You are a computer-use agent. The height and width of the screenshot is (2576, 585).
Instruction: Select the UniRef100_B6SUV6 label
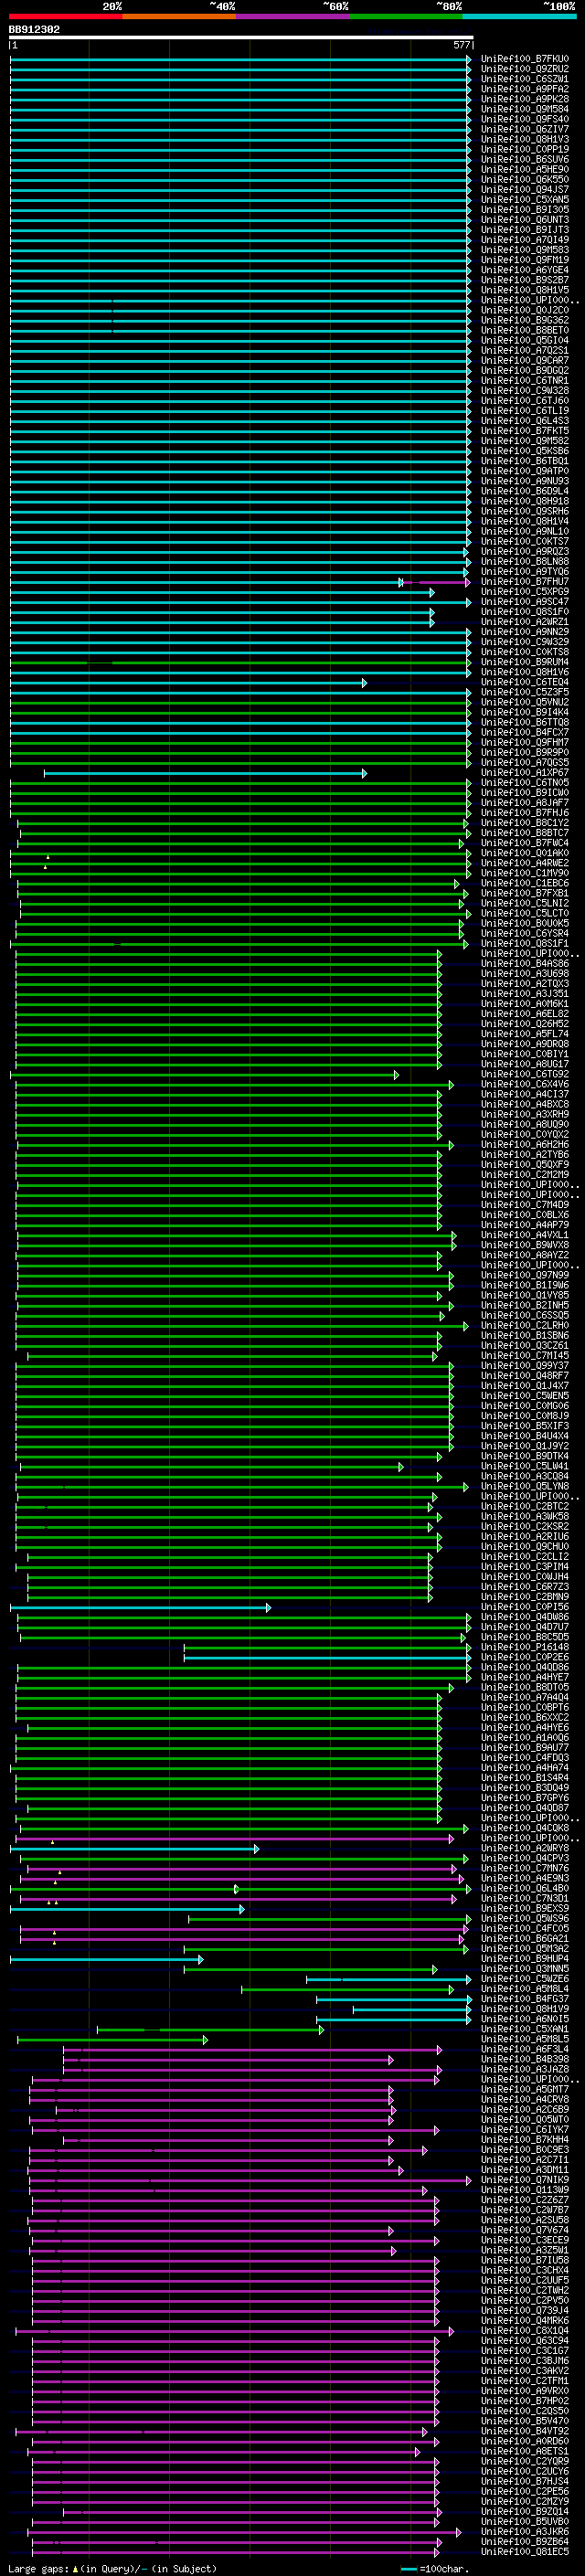point(525,159)
